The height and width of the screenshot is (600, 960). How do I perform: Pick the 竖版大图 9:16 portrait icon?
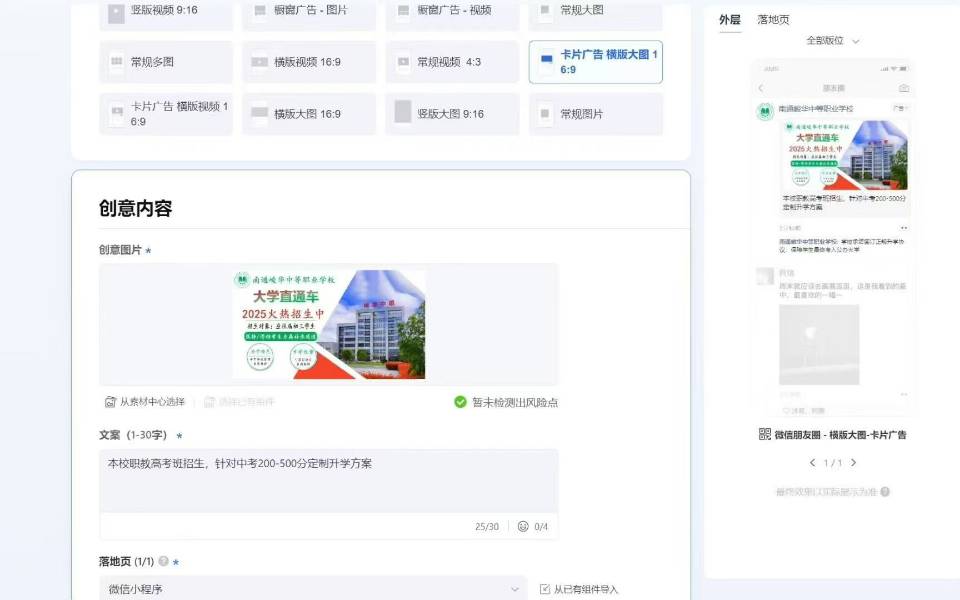coord(403,111)
